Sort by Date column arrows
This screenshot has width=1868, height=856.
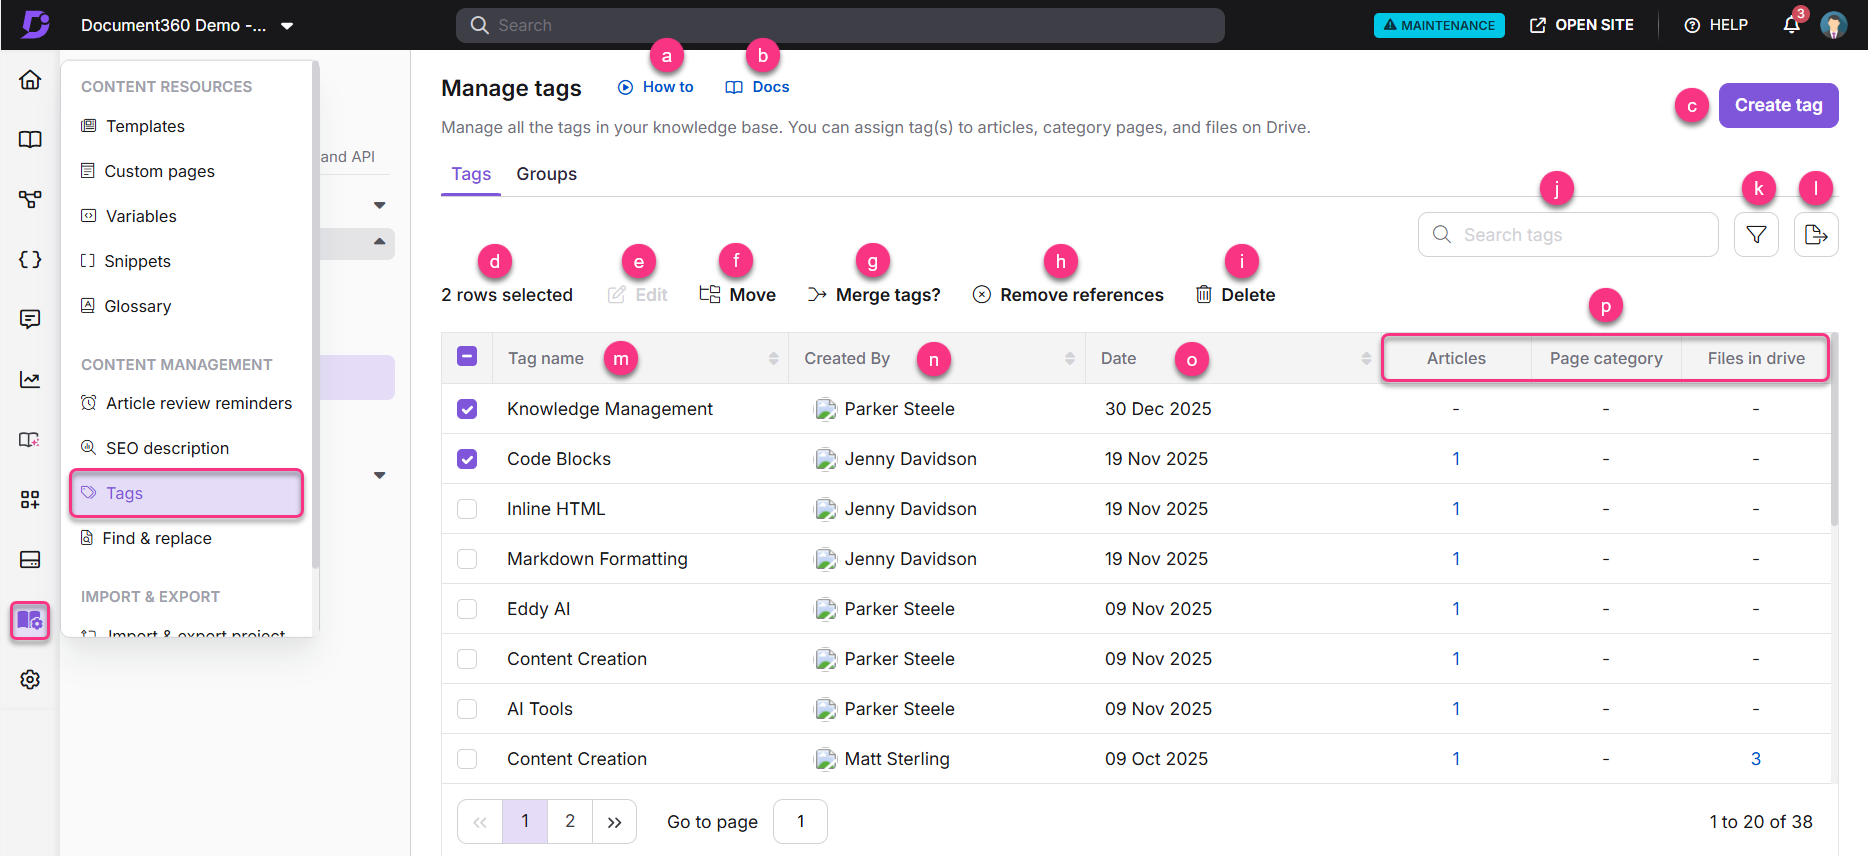[x=1366, y=358]
